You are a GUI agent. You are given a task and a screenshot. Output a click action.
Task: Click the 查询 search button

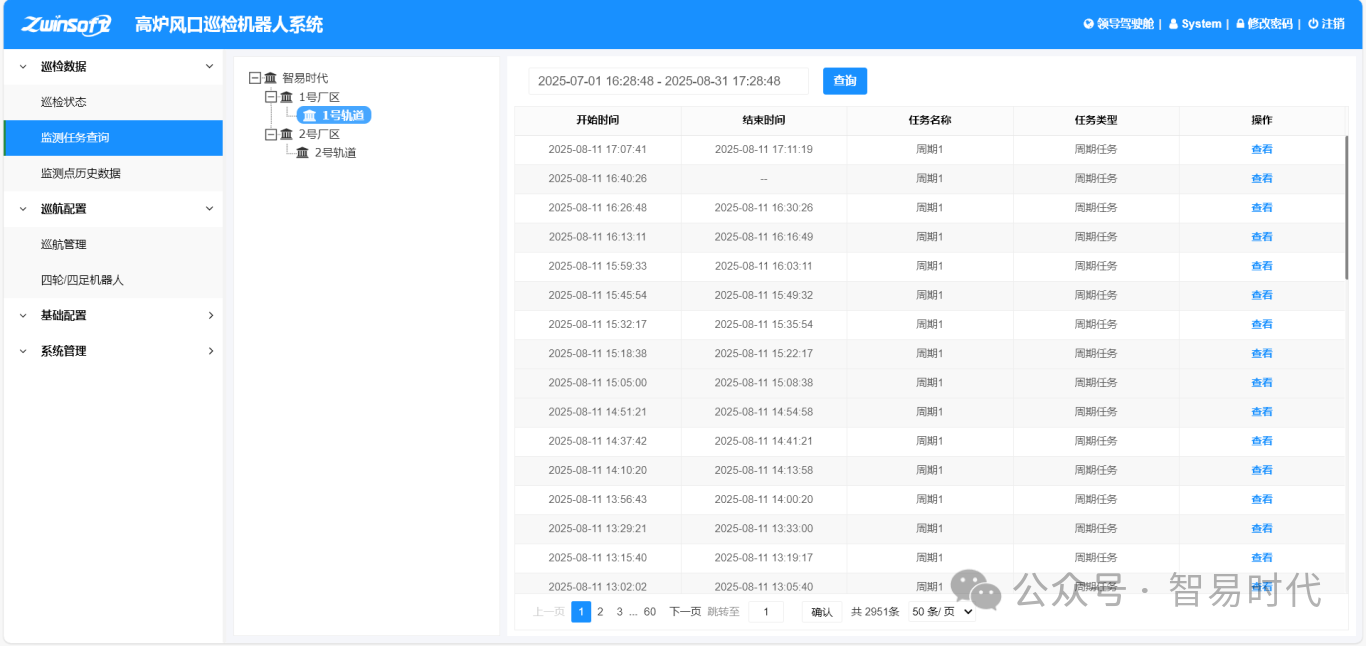[x=845, y=81]
